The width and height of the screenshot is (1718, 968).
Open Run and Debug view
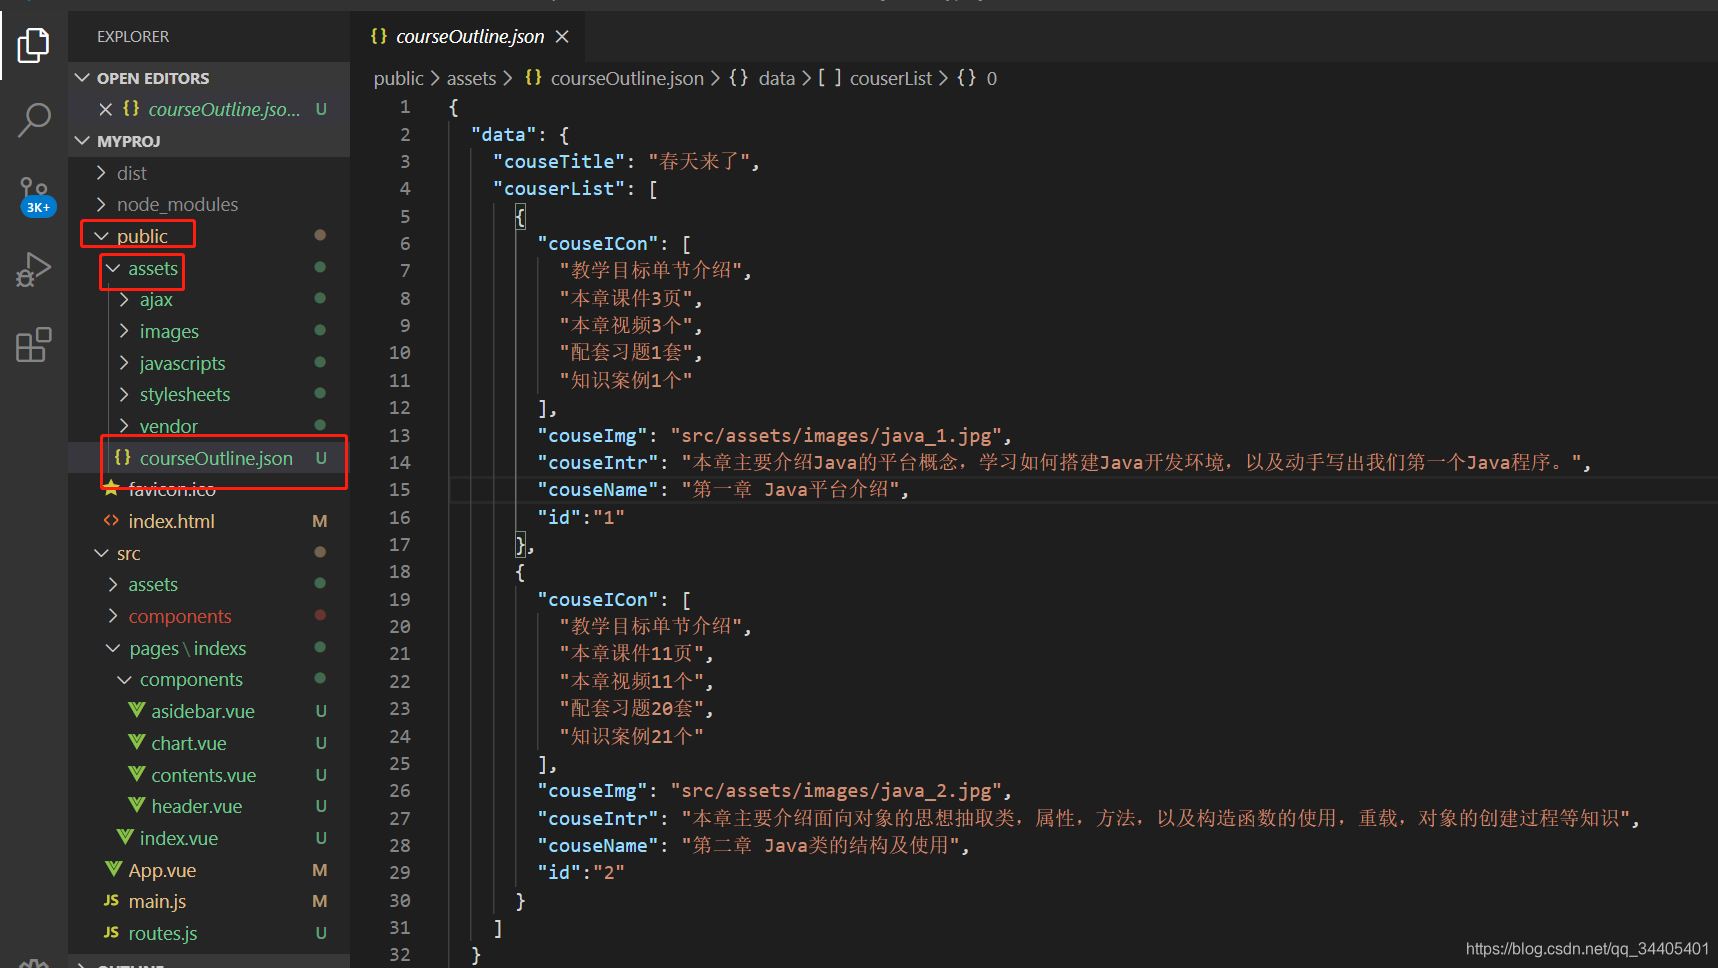coord(33,270)
